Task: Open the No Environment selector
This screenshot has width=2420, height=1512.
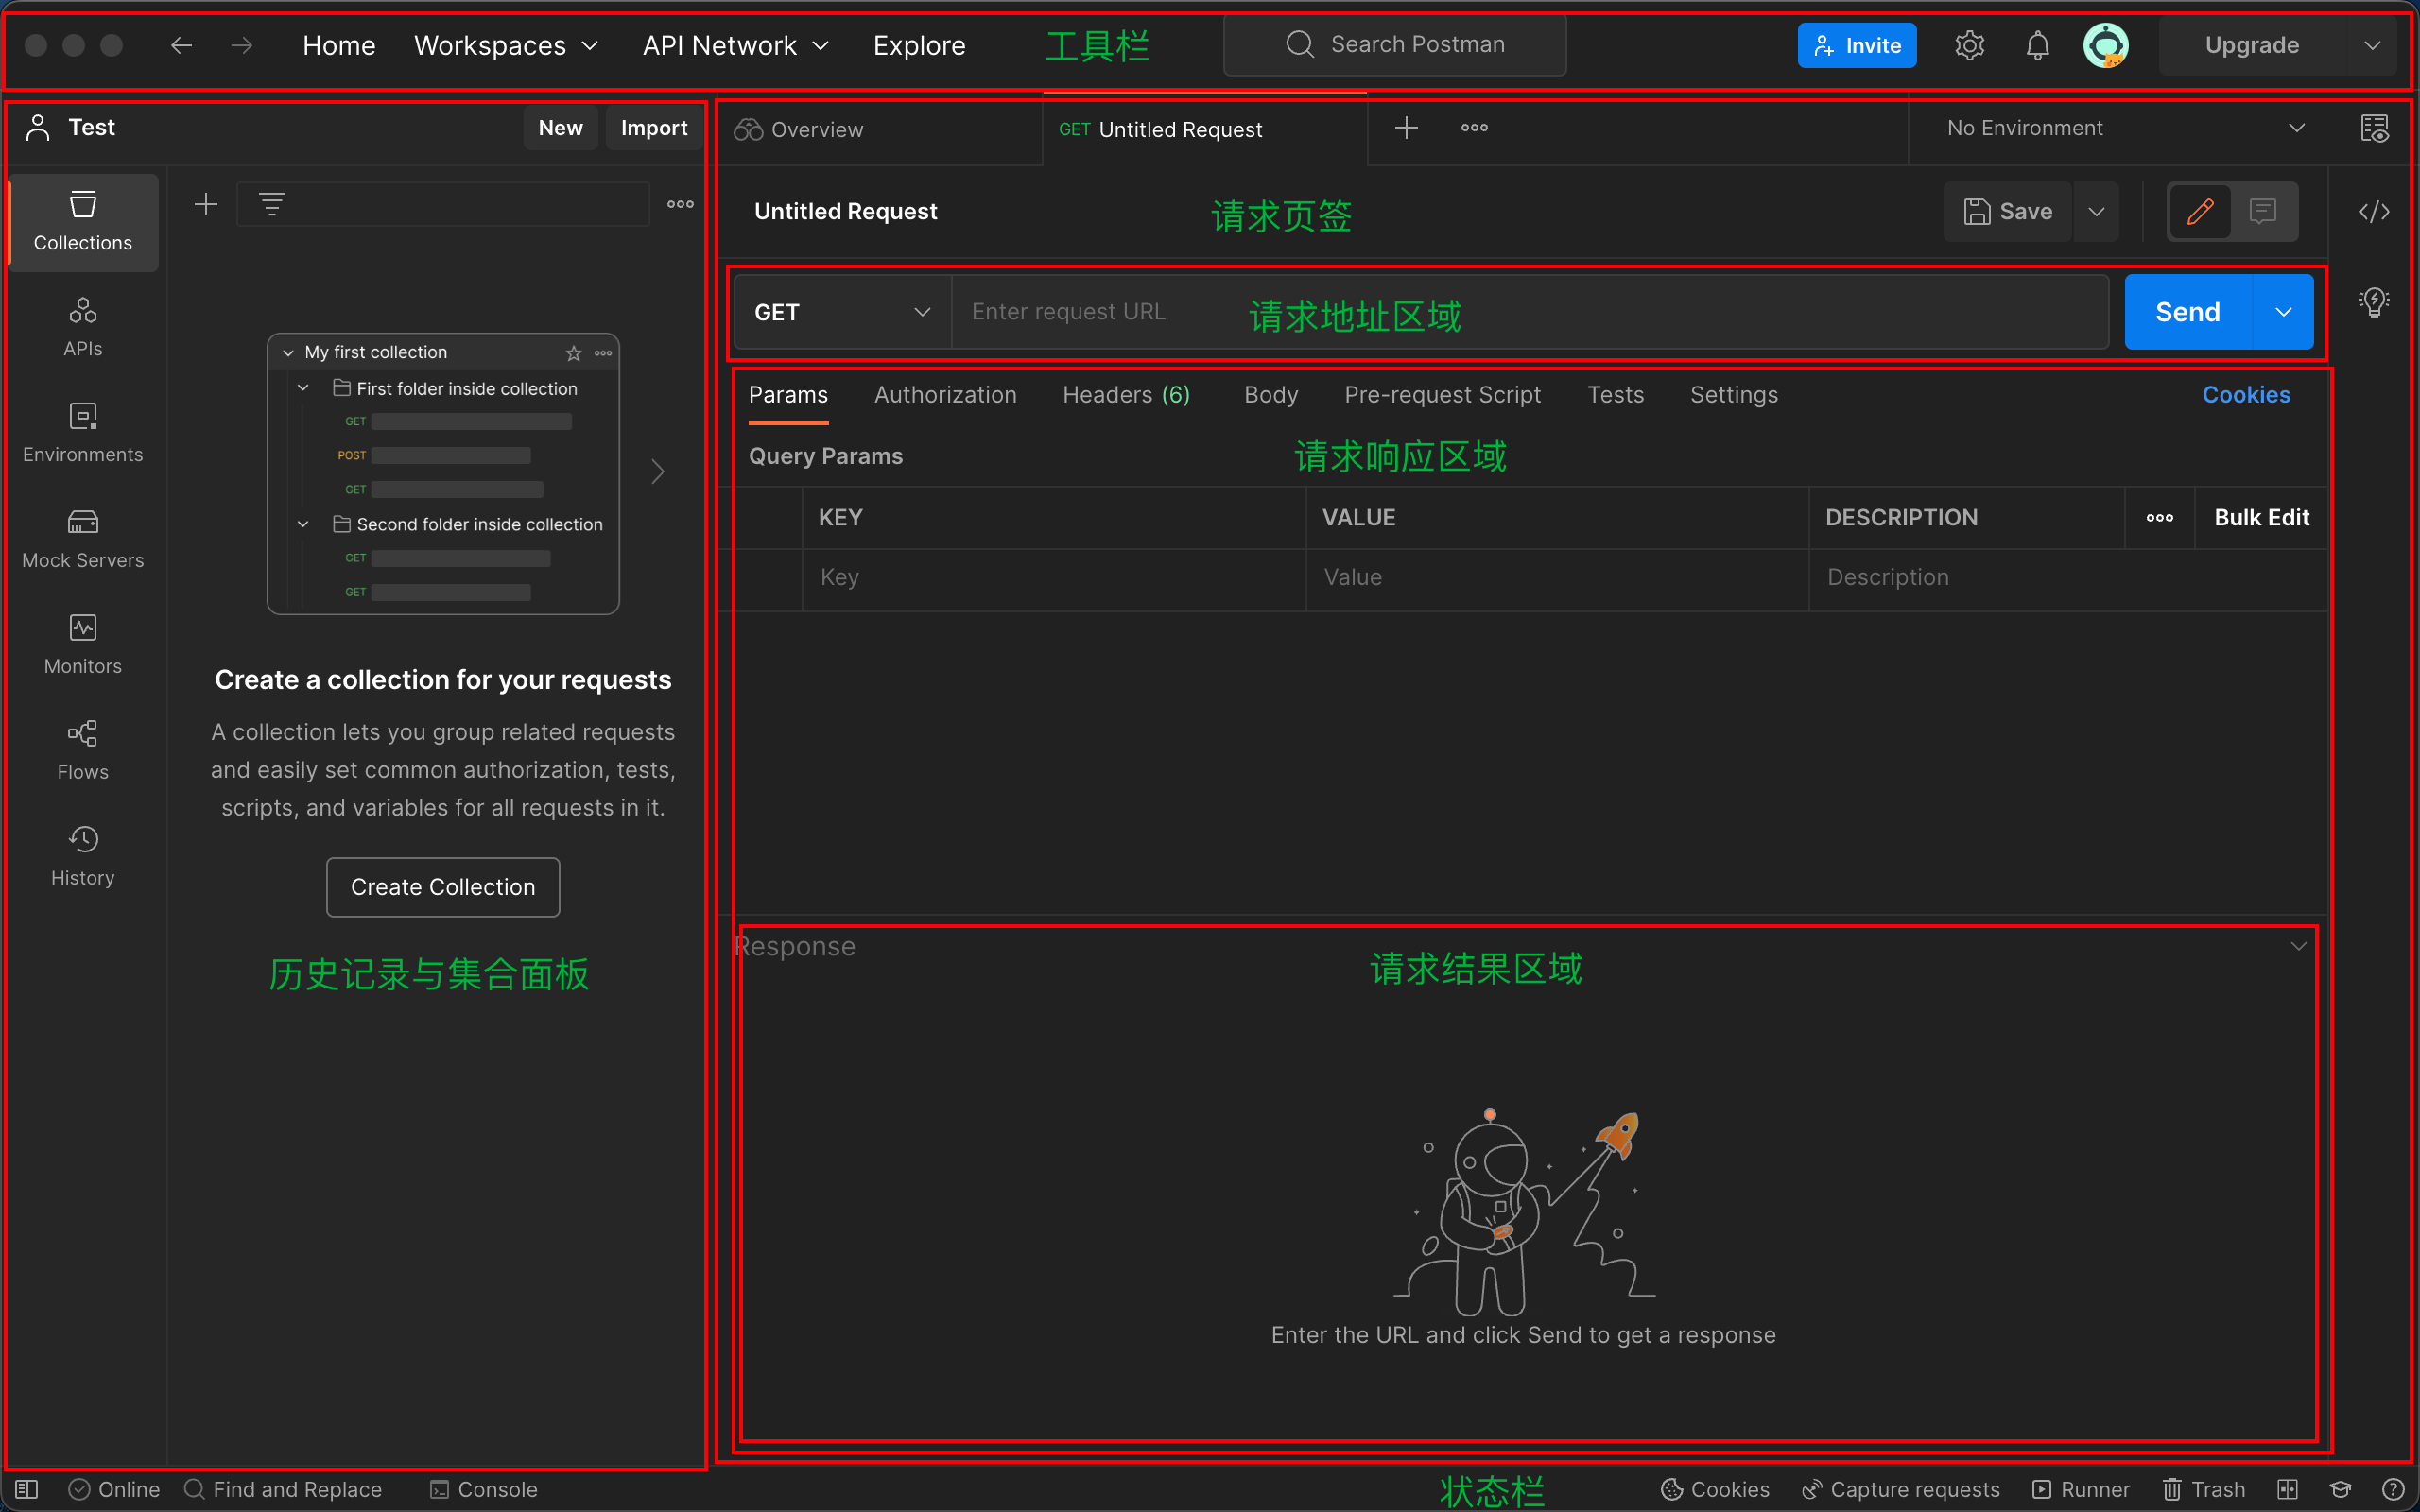Action: point(2126,128)
